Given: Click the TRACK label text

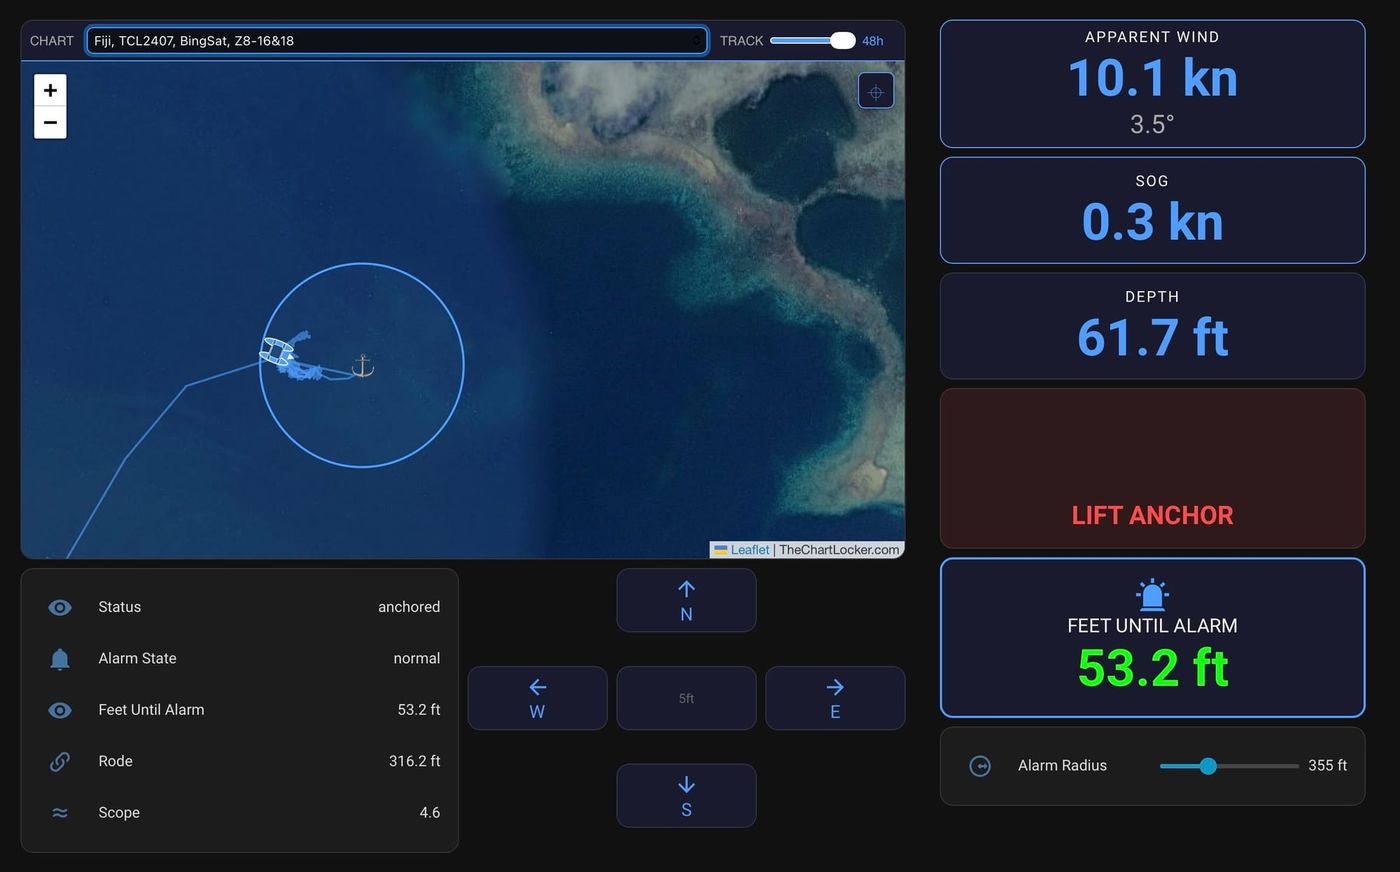Looking at the screenshot, I should coord(741,41).
